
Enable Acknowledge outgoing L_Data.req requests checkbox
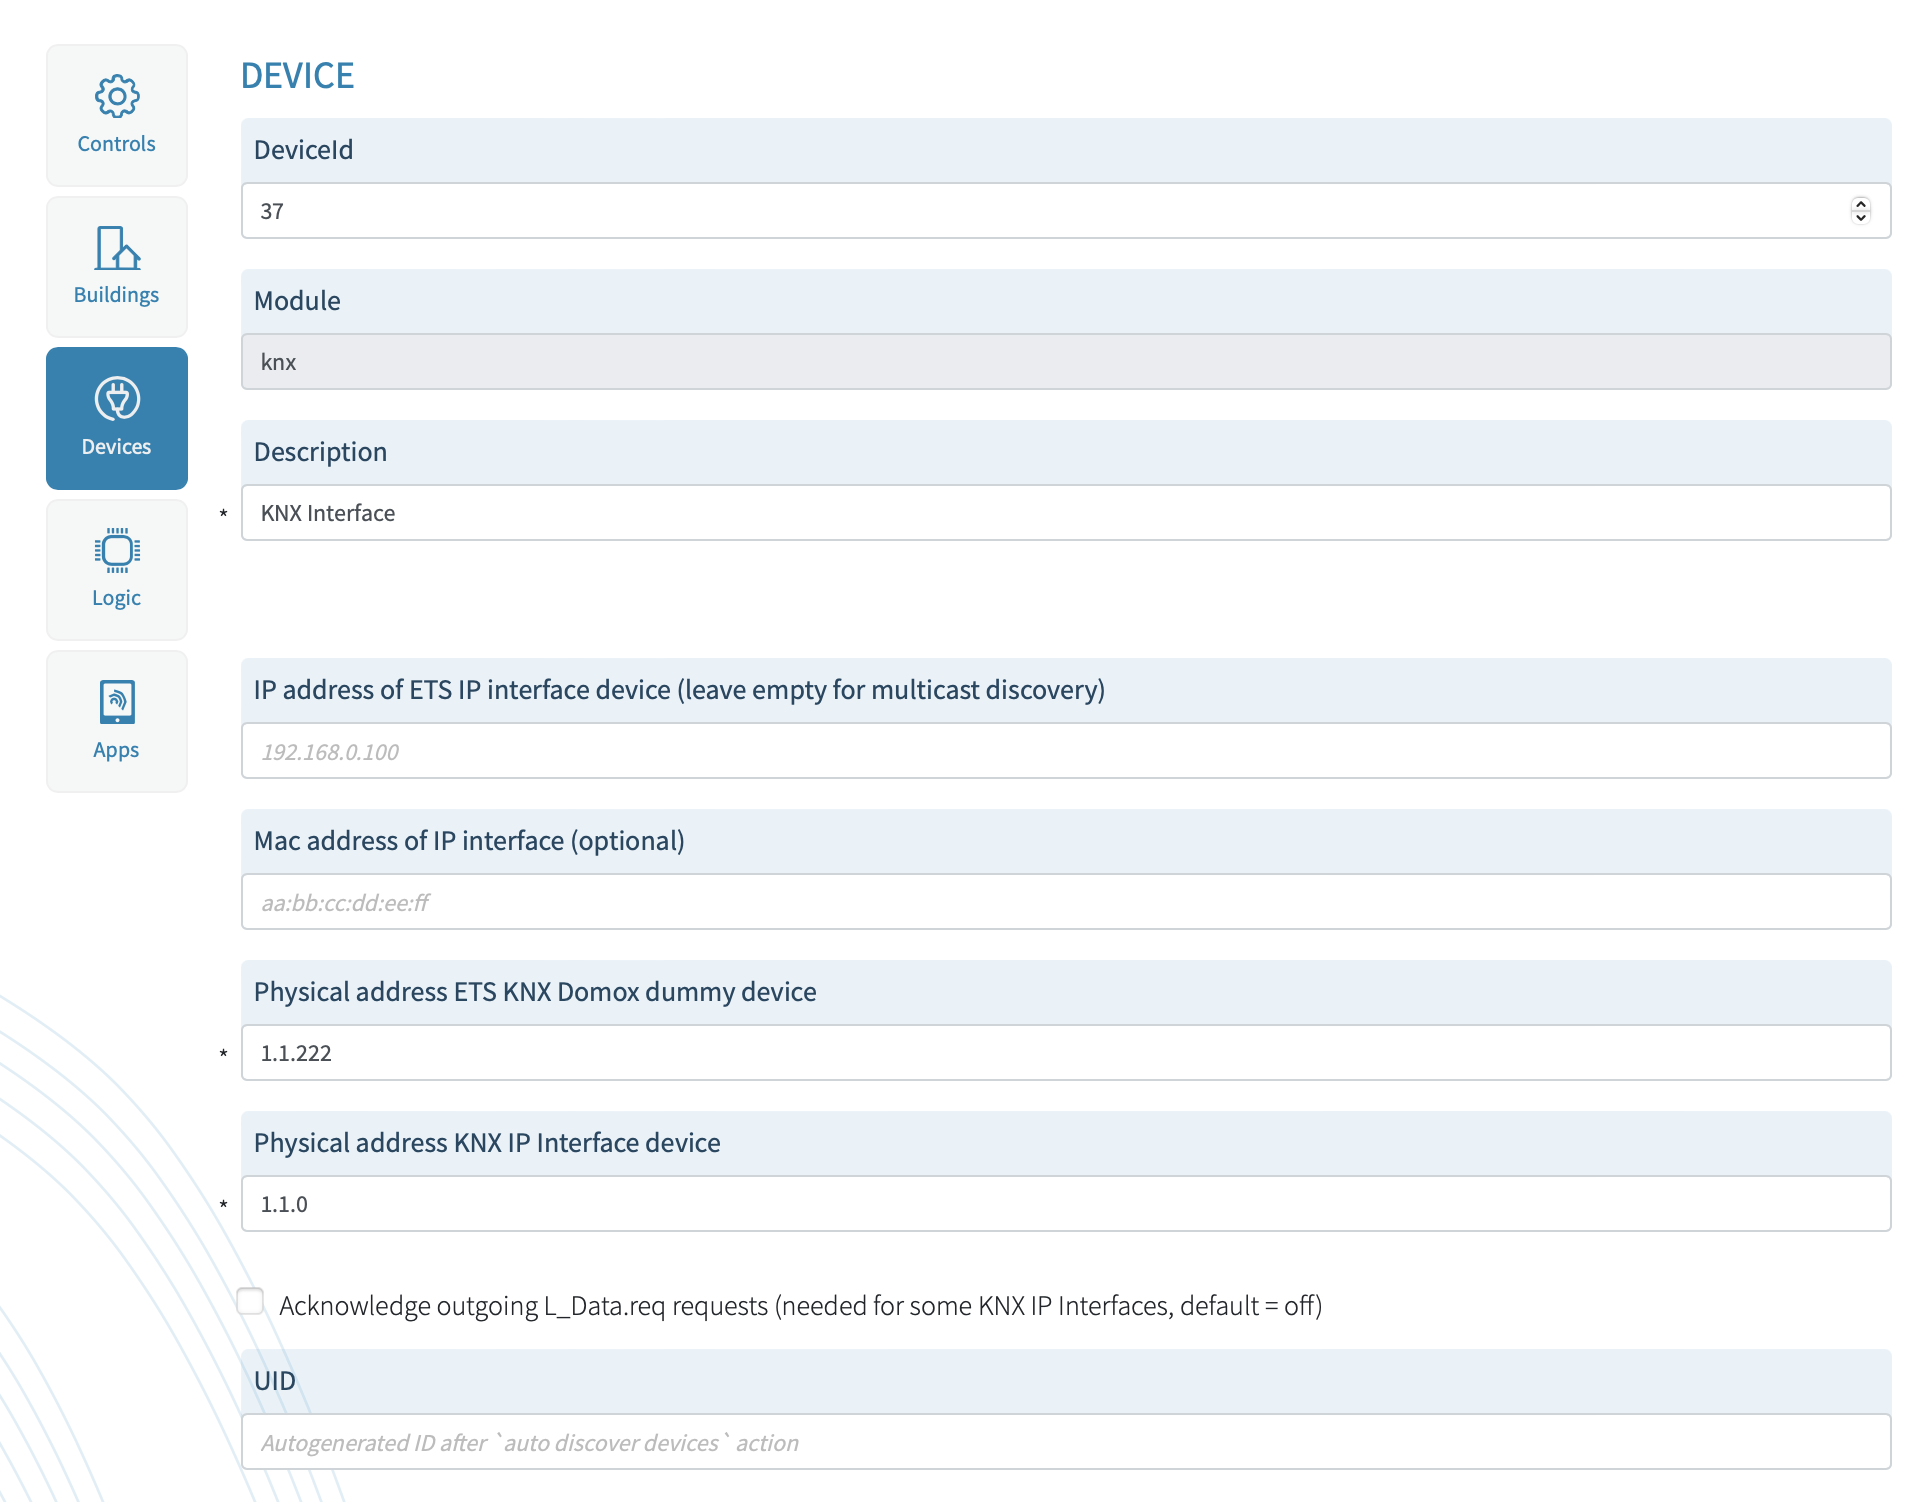[x=251, y=1301]
